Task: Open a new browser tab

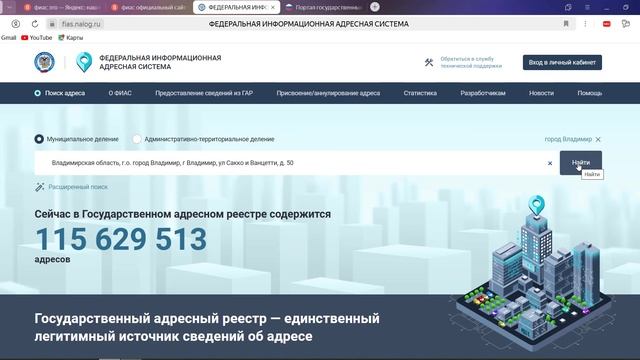Action: point(375,7)
